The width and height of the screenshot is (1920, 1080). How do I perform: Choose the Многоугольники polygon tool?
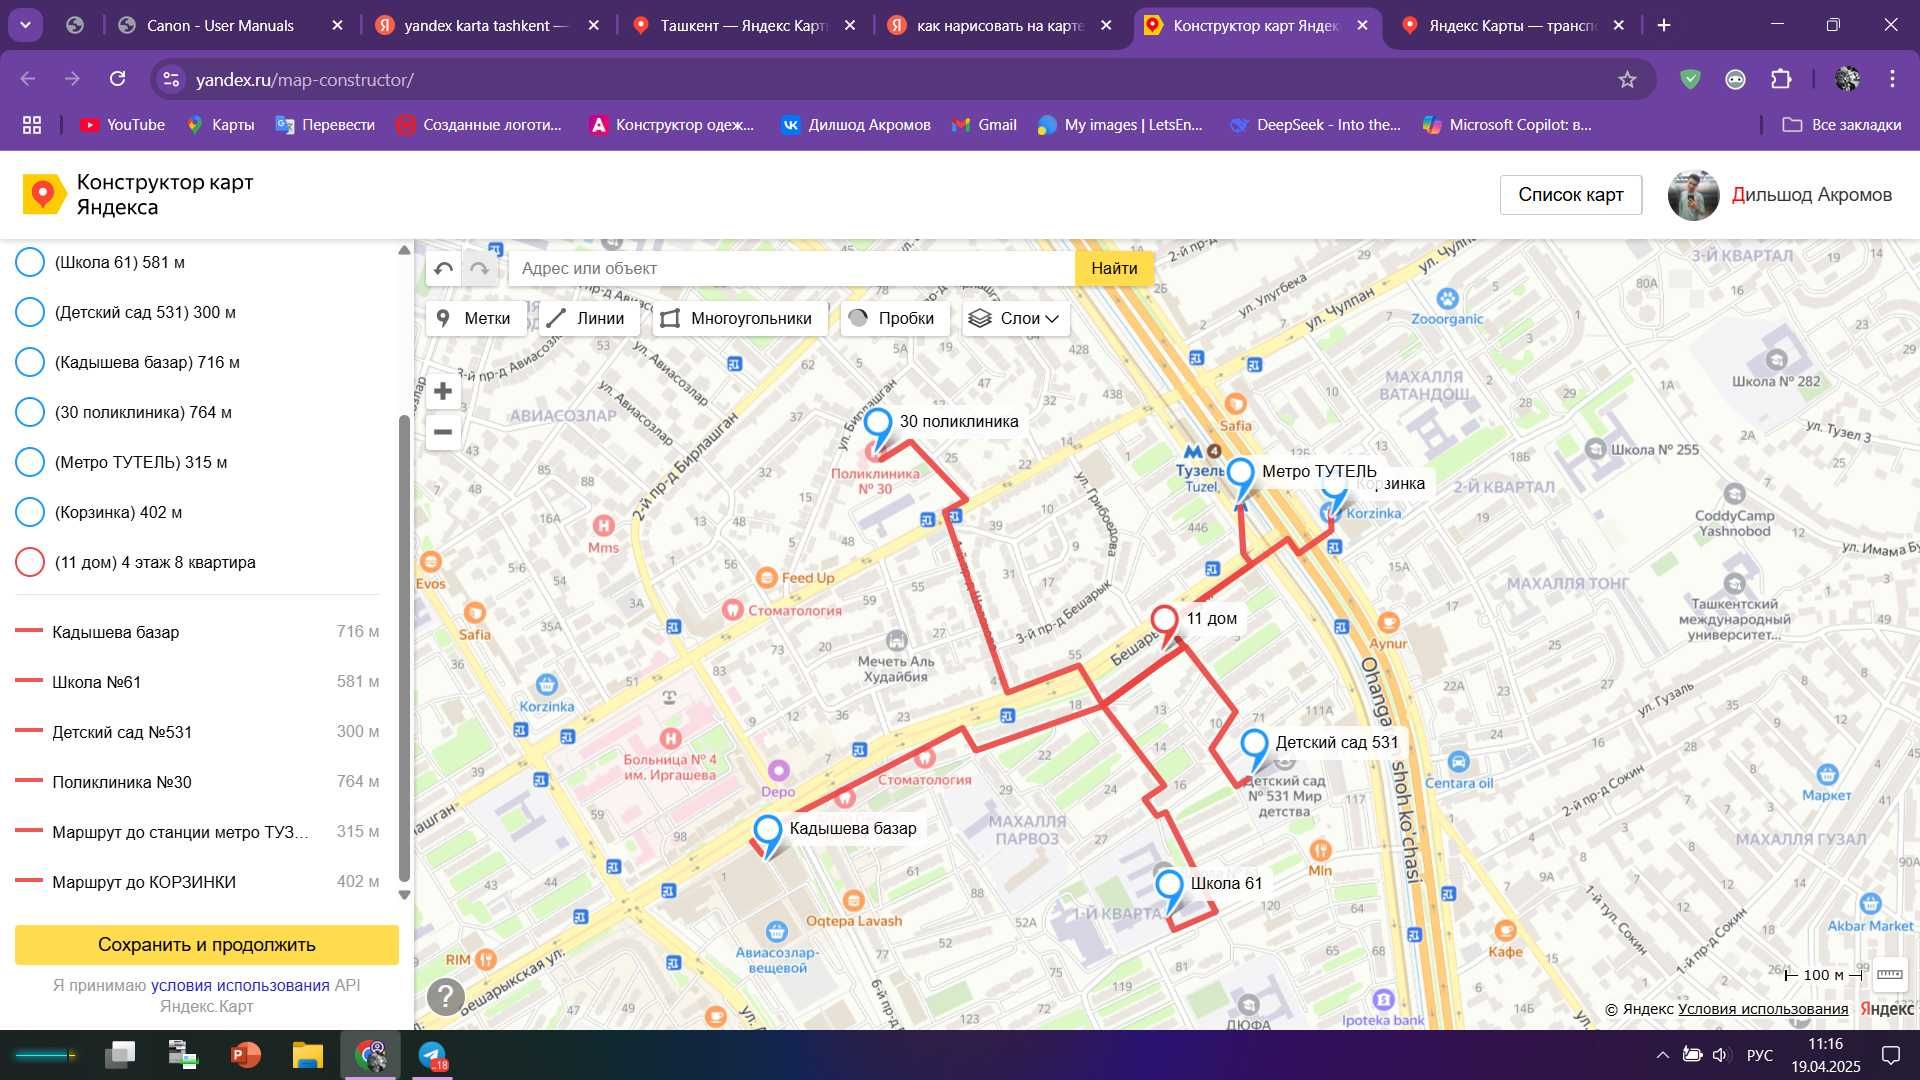pos(738,318)
